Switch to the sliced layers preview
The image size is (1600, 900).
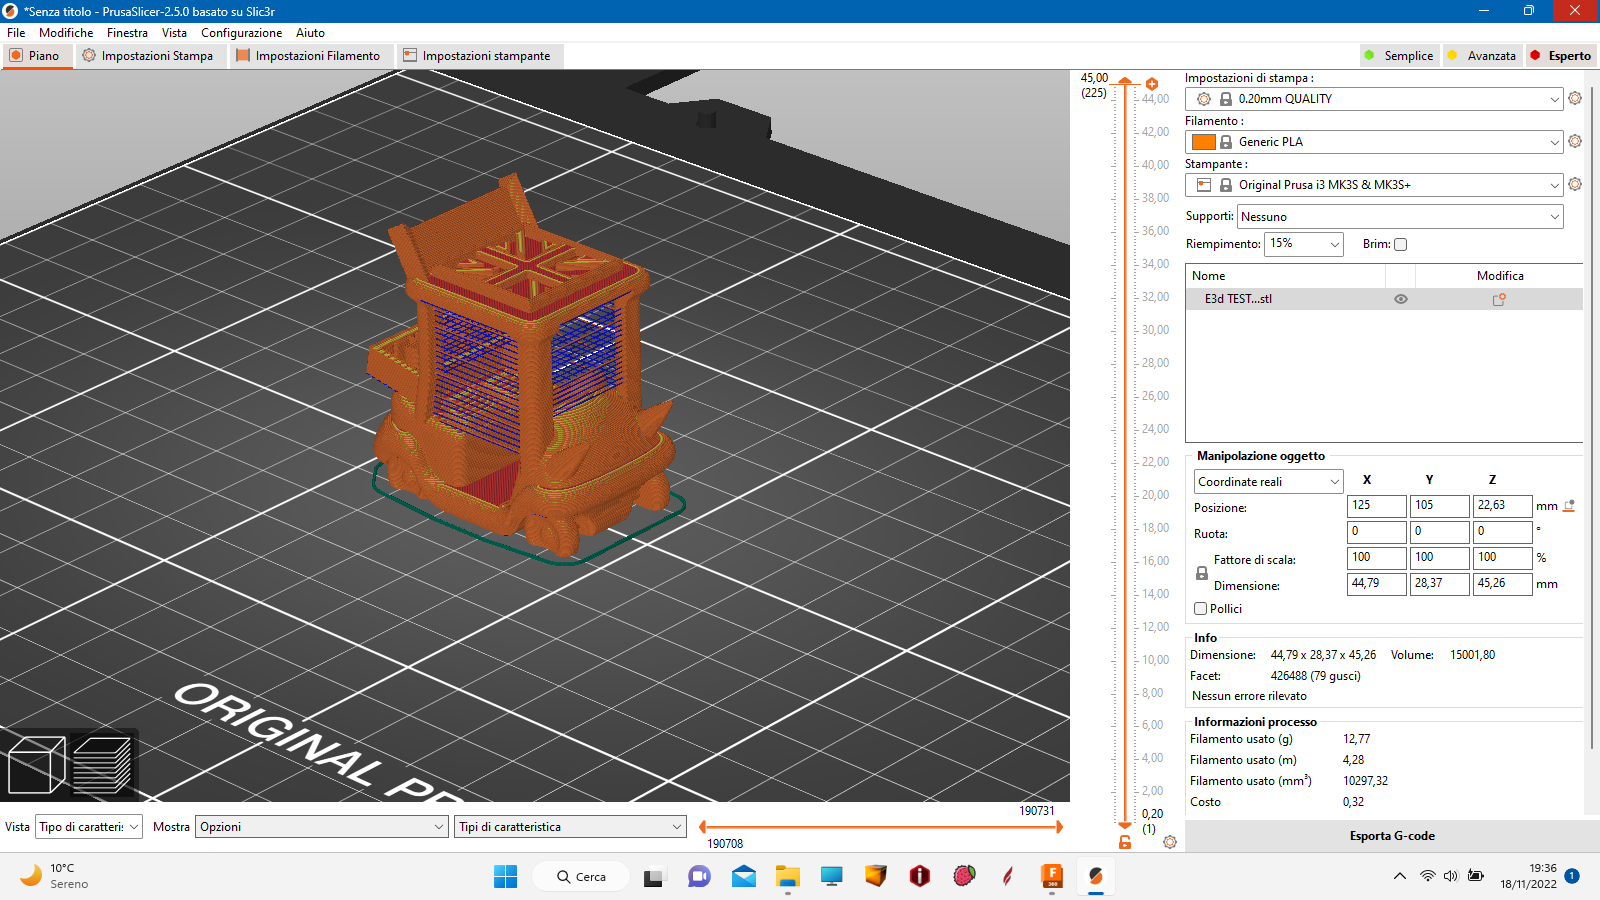pos(103,765)
